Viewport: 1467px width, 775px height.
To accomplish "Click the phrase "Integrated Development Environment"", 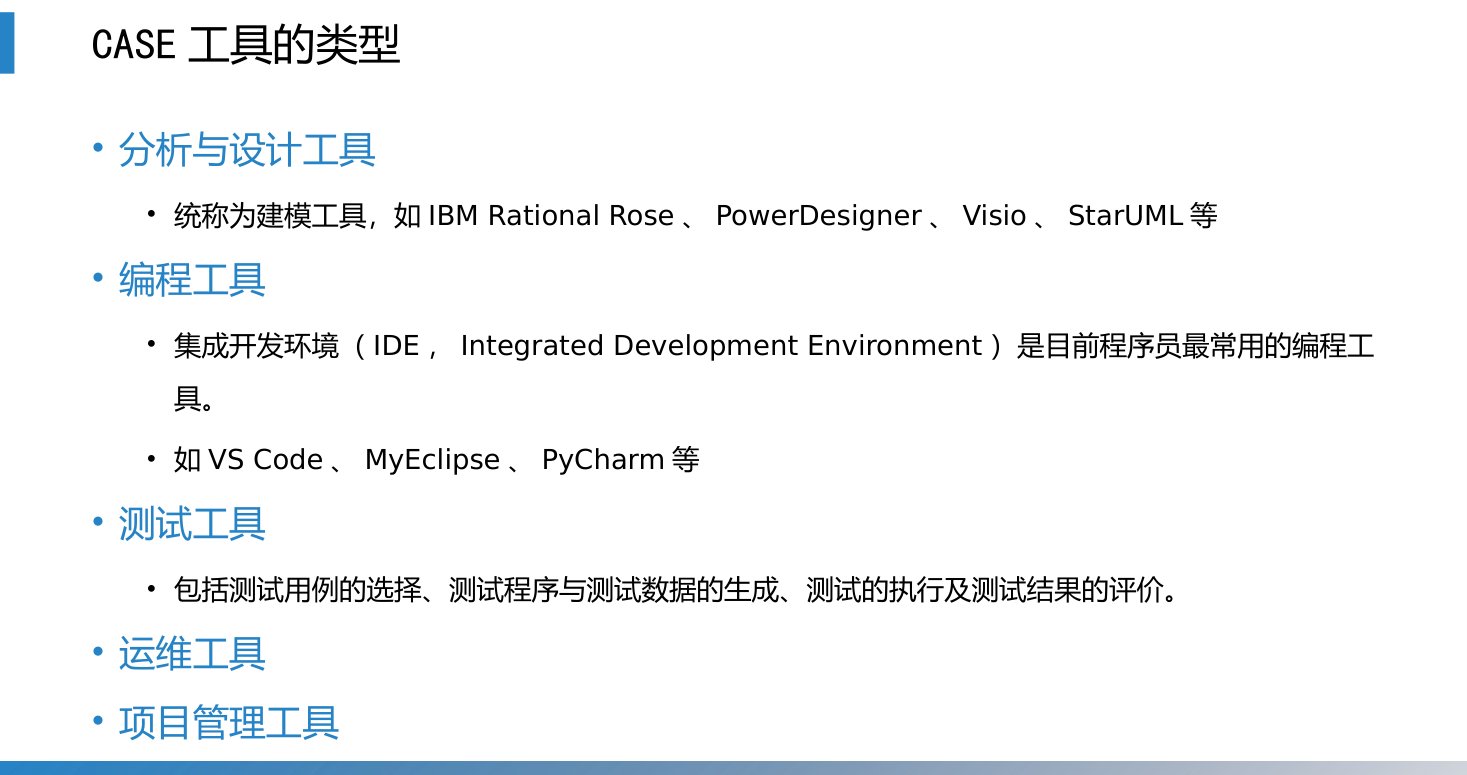I will point(721,346).
